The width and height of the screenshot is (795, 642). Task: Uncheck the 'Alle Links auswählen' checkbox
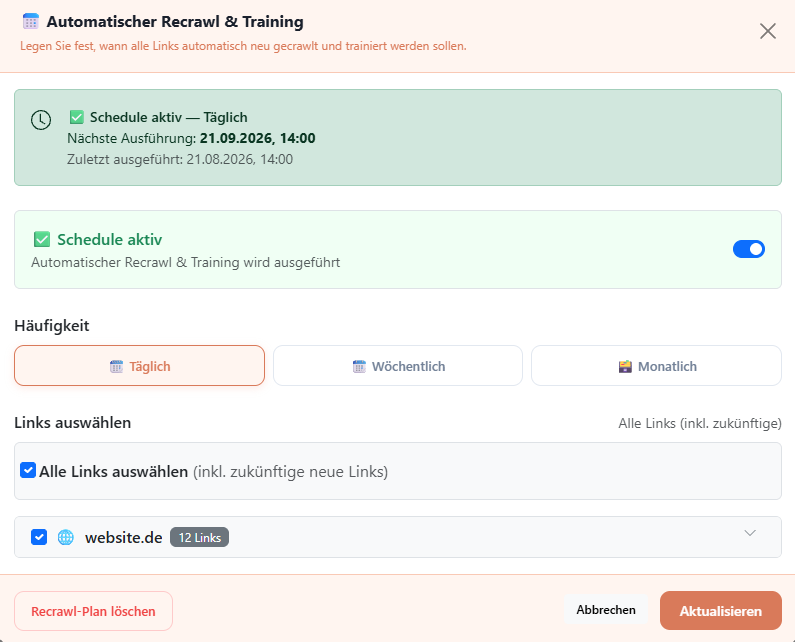28,471
